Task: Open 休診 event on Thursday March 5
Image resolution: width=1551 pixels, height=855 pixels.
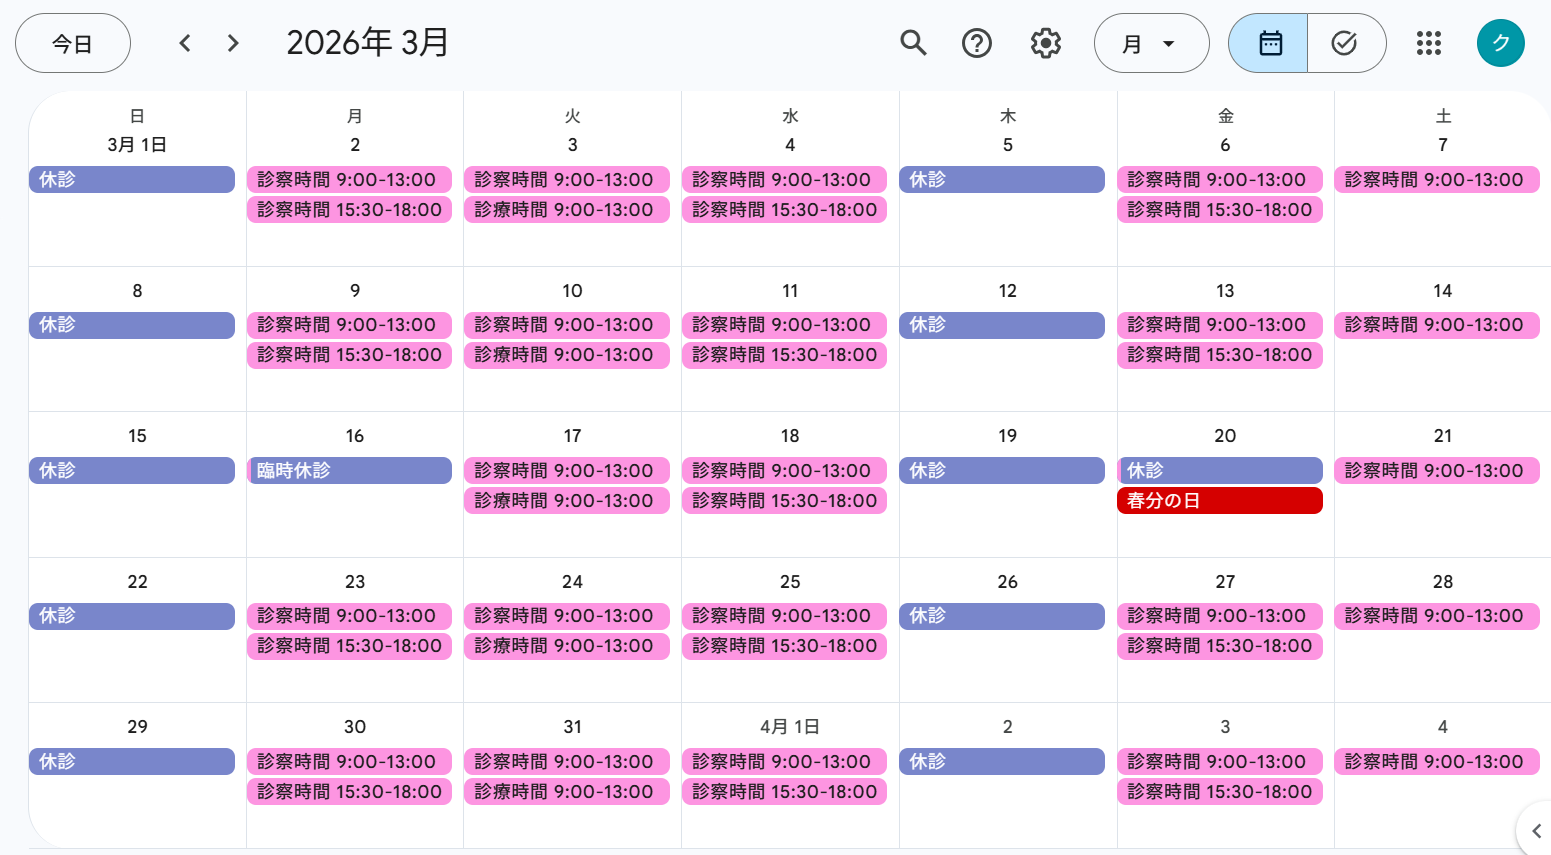Action: coord(1001,180)
